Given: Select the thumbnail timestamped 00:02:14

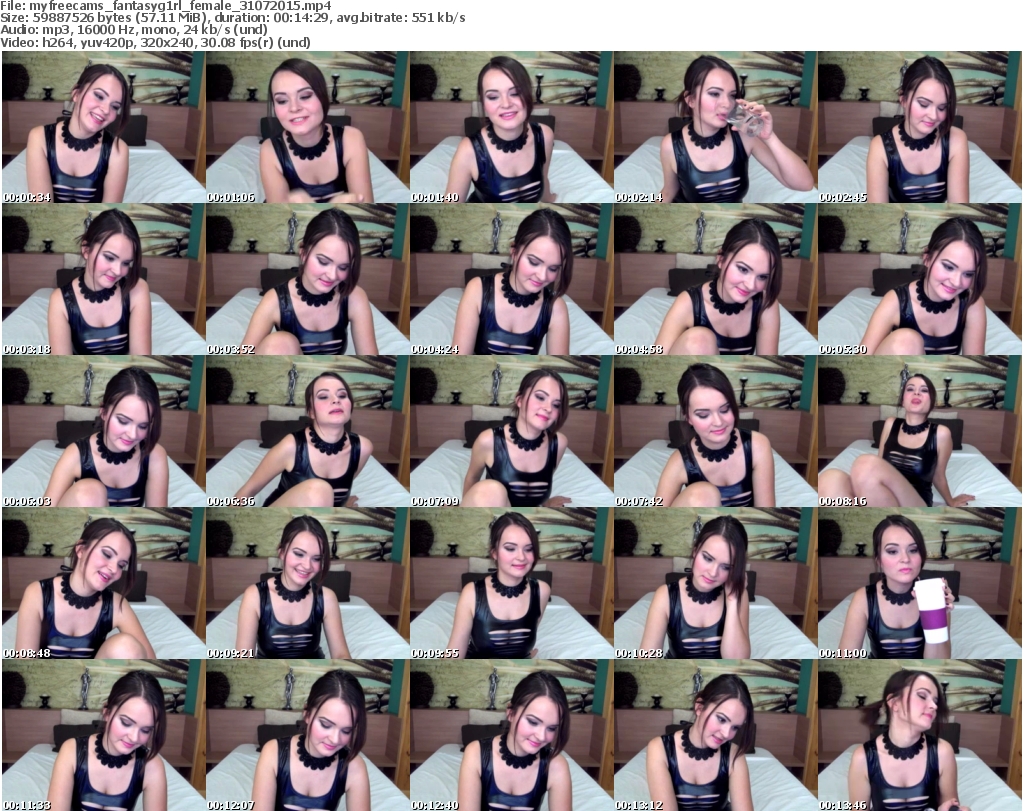Looking at the screenshot, I should click(x=716, y=127).
